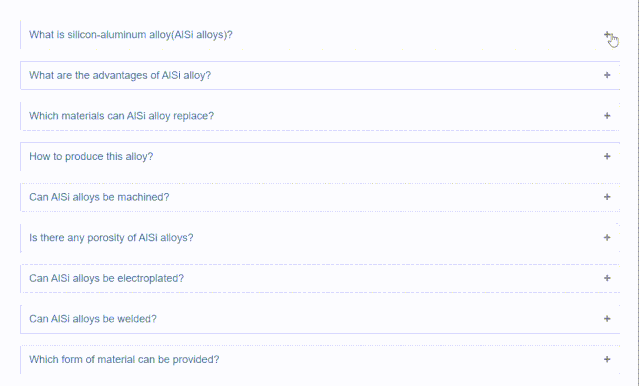This screenshot has width=639, height=386.
Task: Click plus icon for silicon-aluminum alloy question
Action: point(607,35)
